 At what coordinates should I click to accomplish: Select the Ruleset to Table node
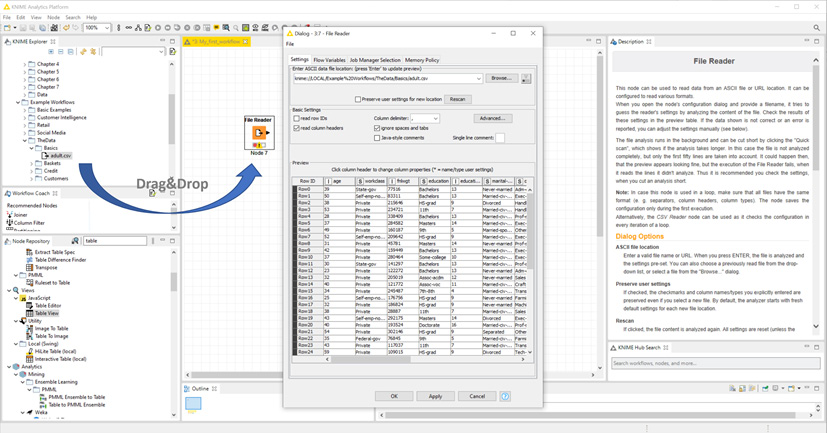[x=47, y=283]
